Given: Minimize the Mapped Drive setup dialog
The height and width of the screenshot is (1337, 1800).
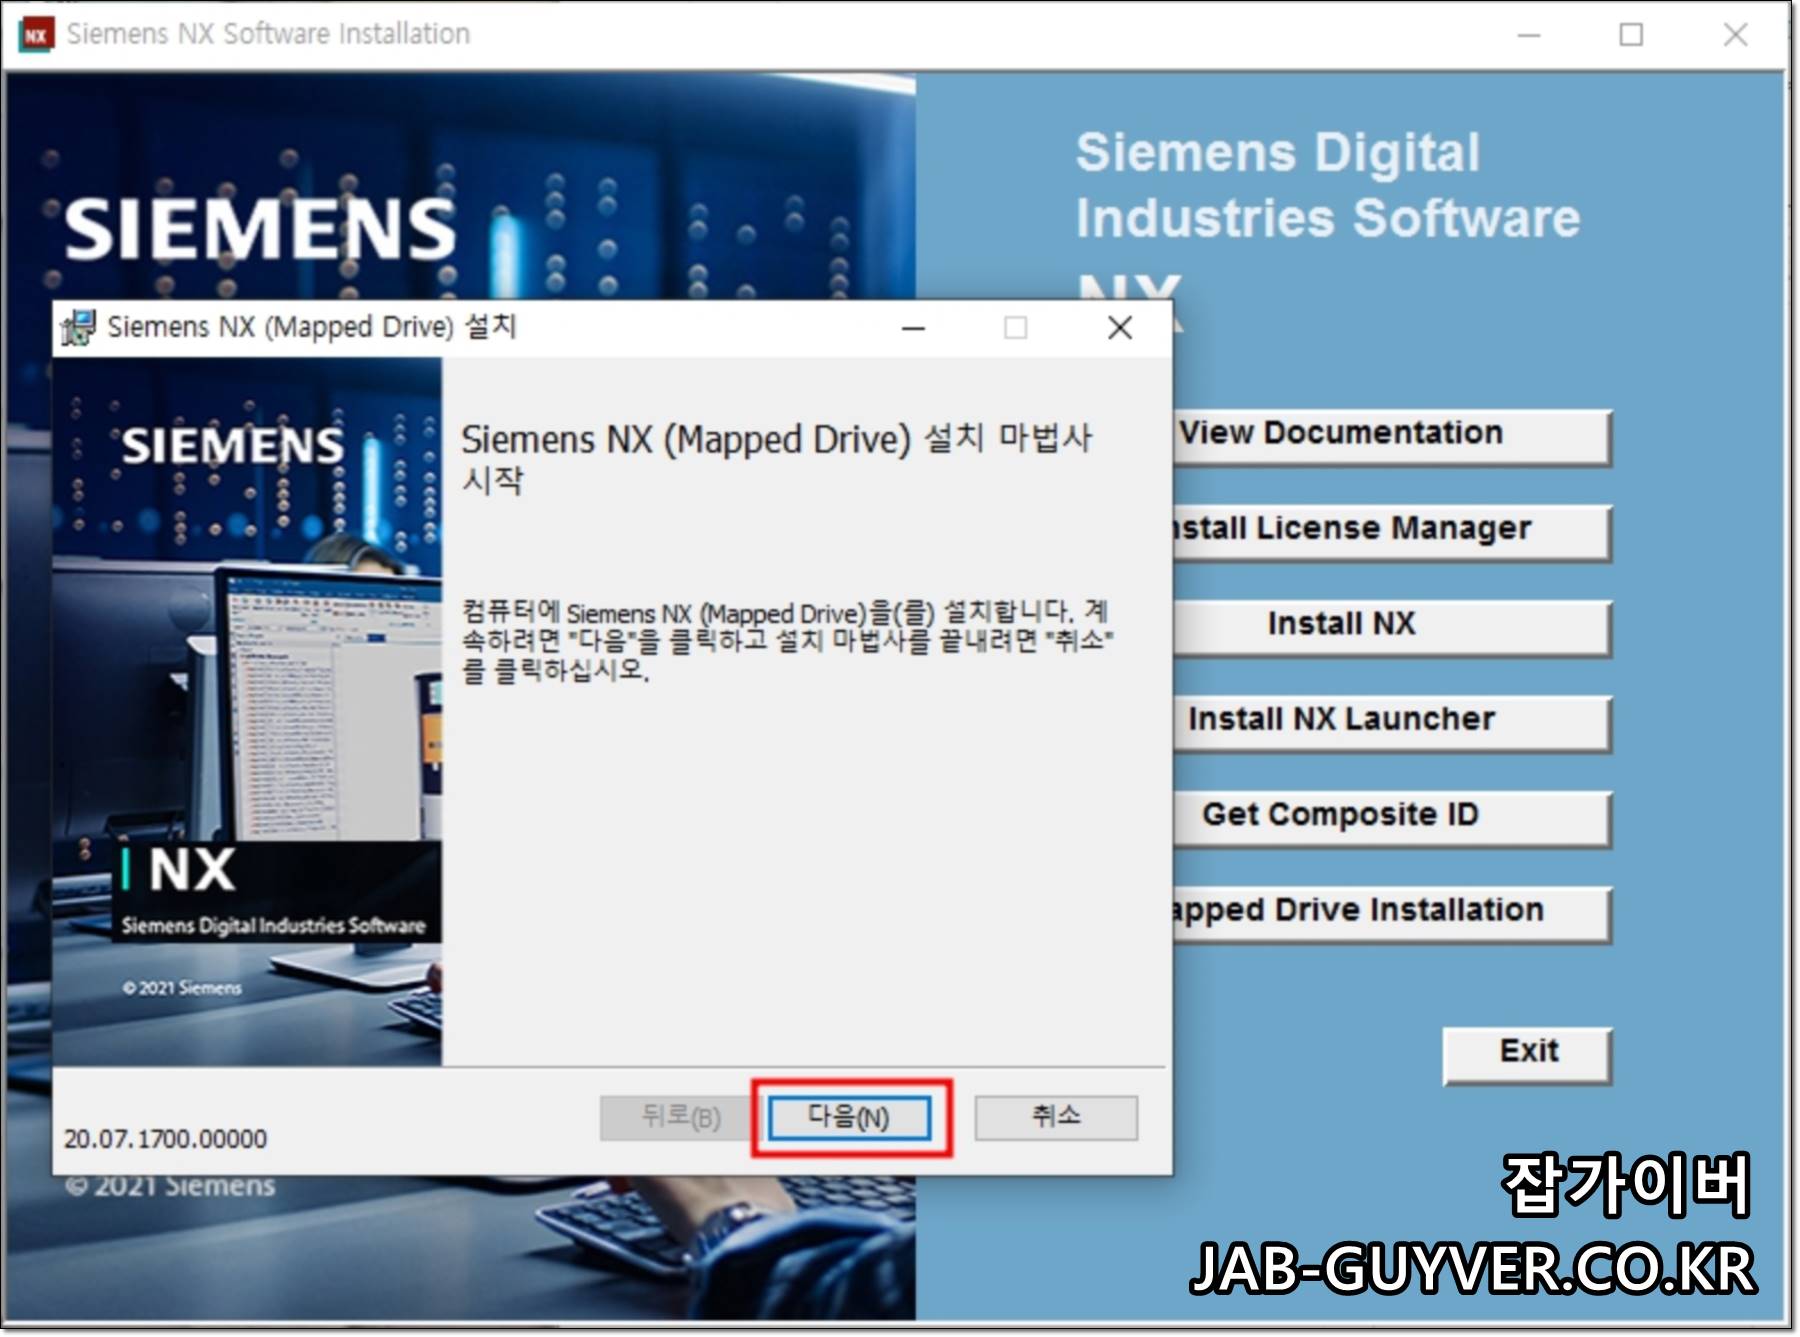Looking at the screenshot, I should coord(913,327).
